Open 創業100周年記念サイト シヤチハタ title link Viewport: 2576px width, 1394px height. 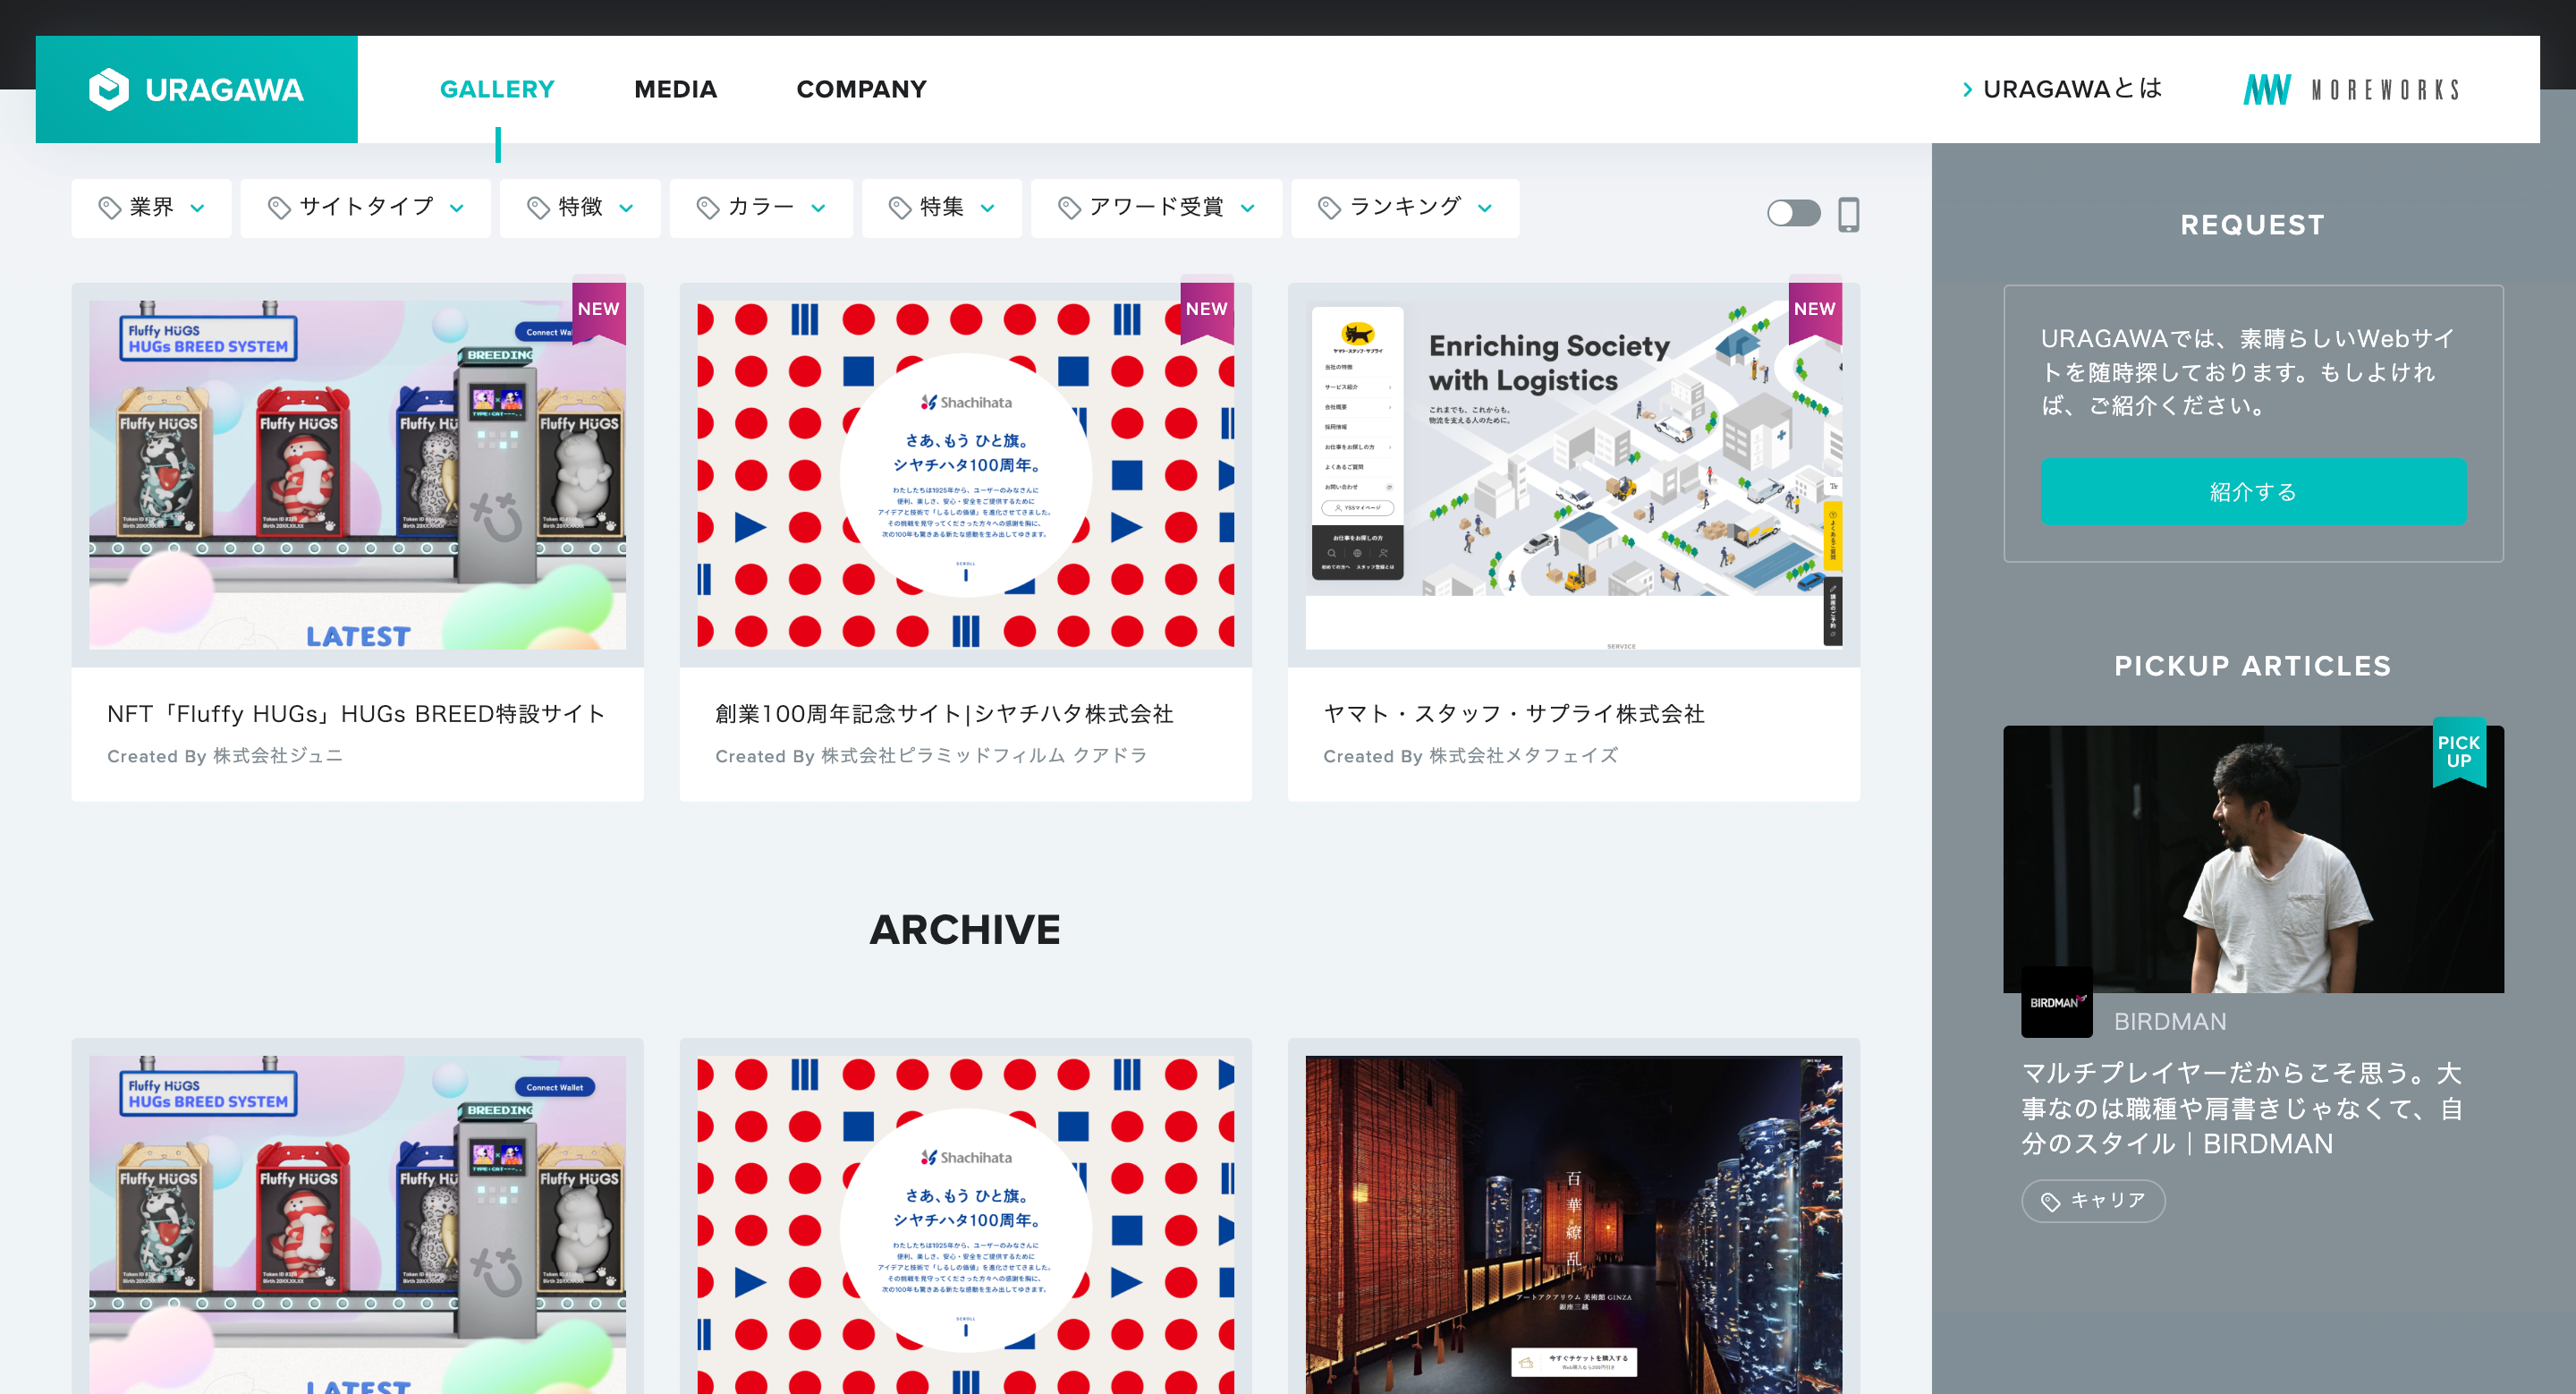tap(944, 714)
